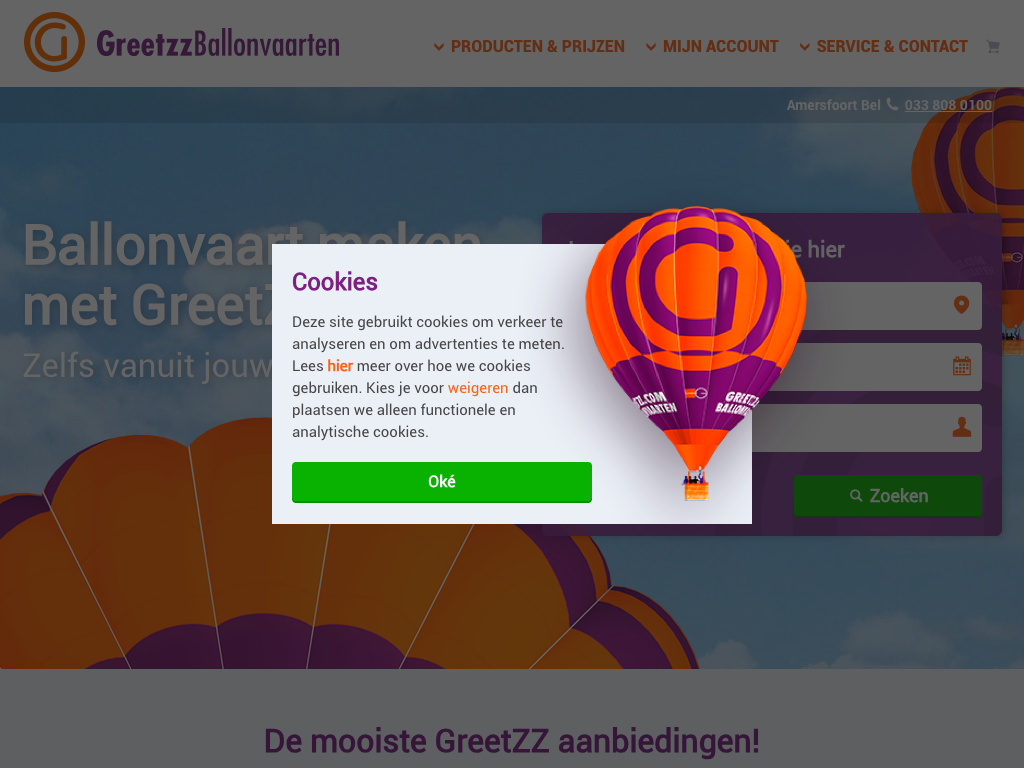Click the phone icon beside Amersfoort Bel
1024x768 pixels.
(x=892, y=104)
